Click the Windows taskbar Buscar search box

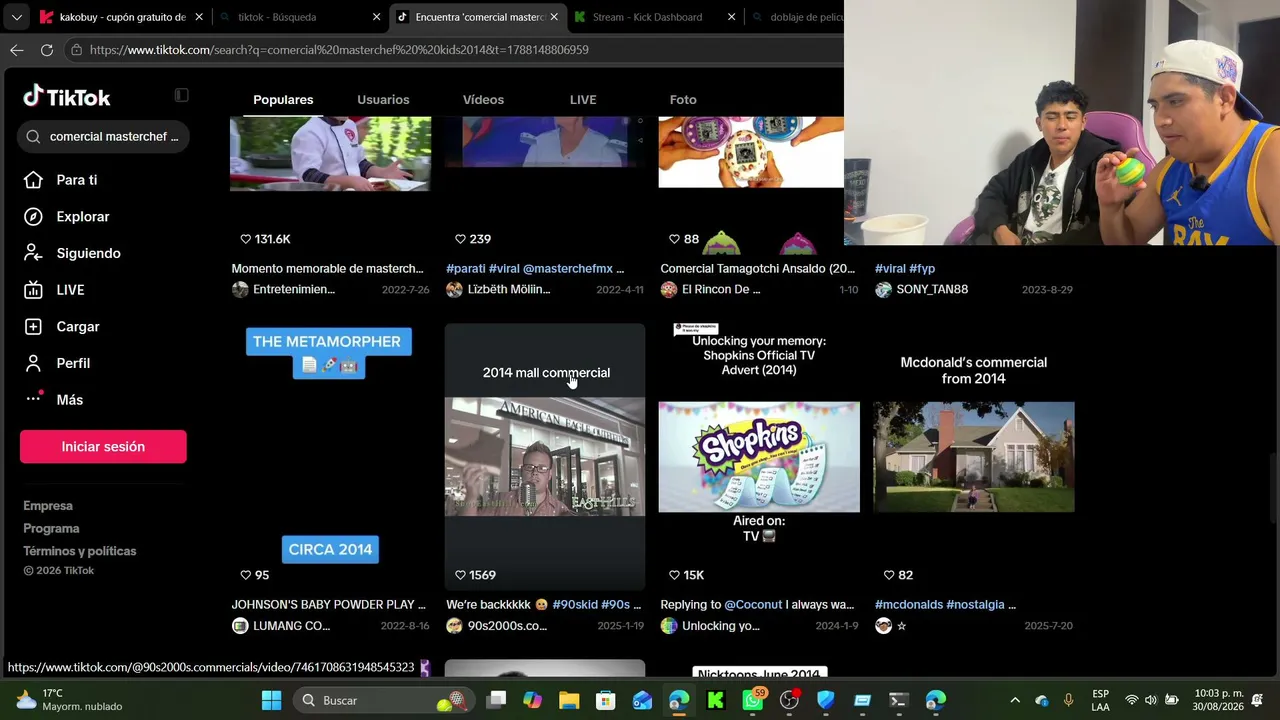[x=382, y=700]
